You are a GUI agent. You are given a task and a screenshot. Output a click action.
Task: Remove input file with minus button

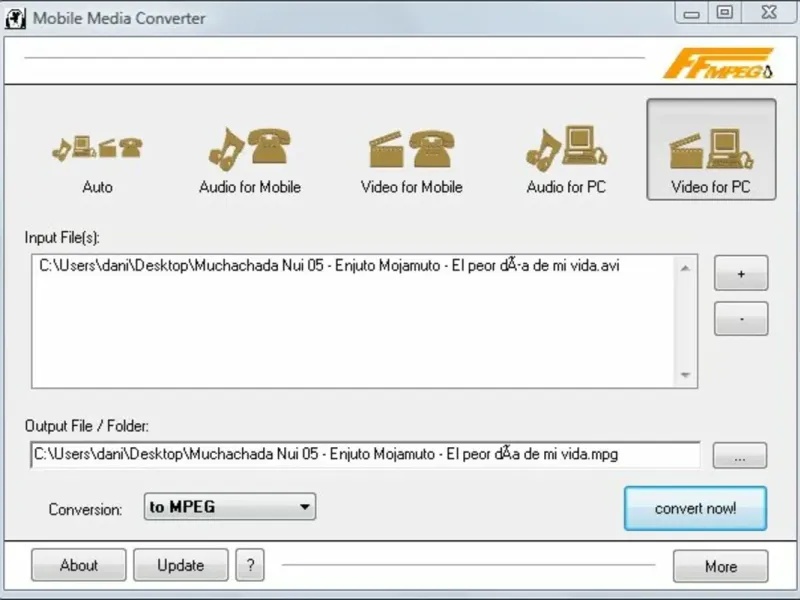(x=741, y=319)
